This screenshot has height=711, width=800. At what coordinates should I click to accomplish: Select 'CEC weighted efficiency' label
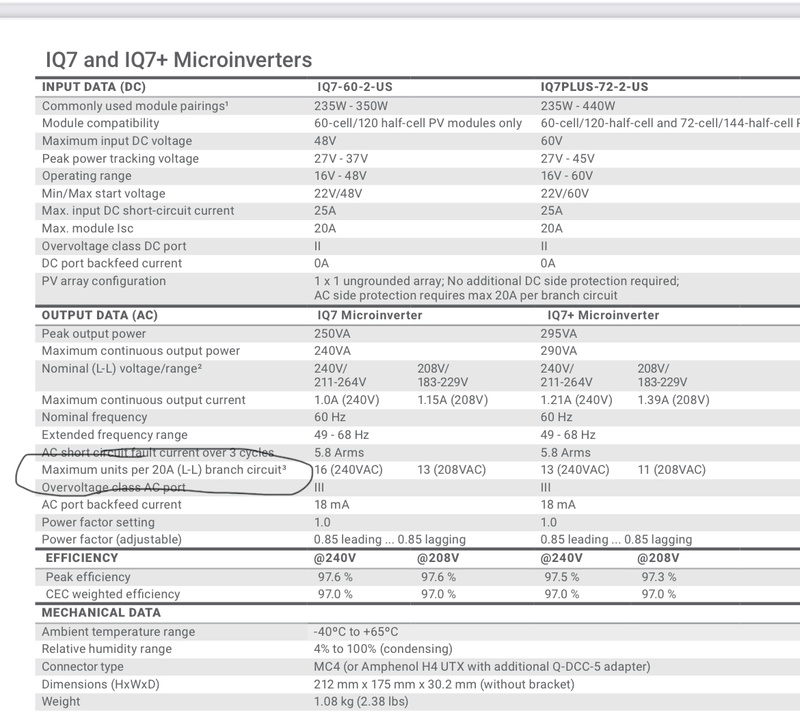113,594
